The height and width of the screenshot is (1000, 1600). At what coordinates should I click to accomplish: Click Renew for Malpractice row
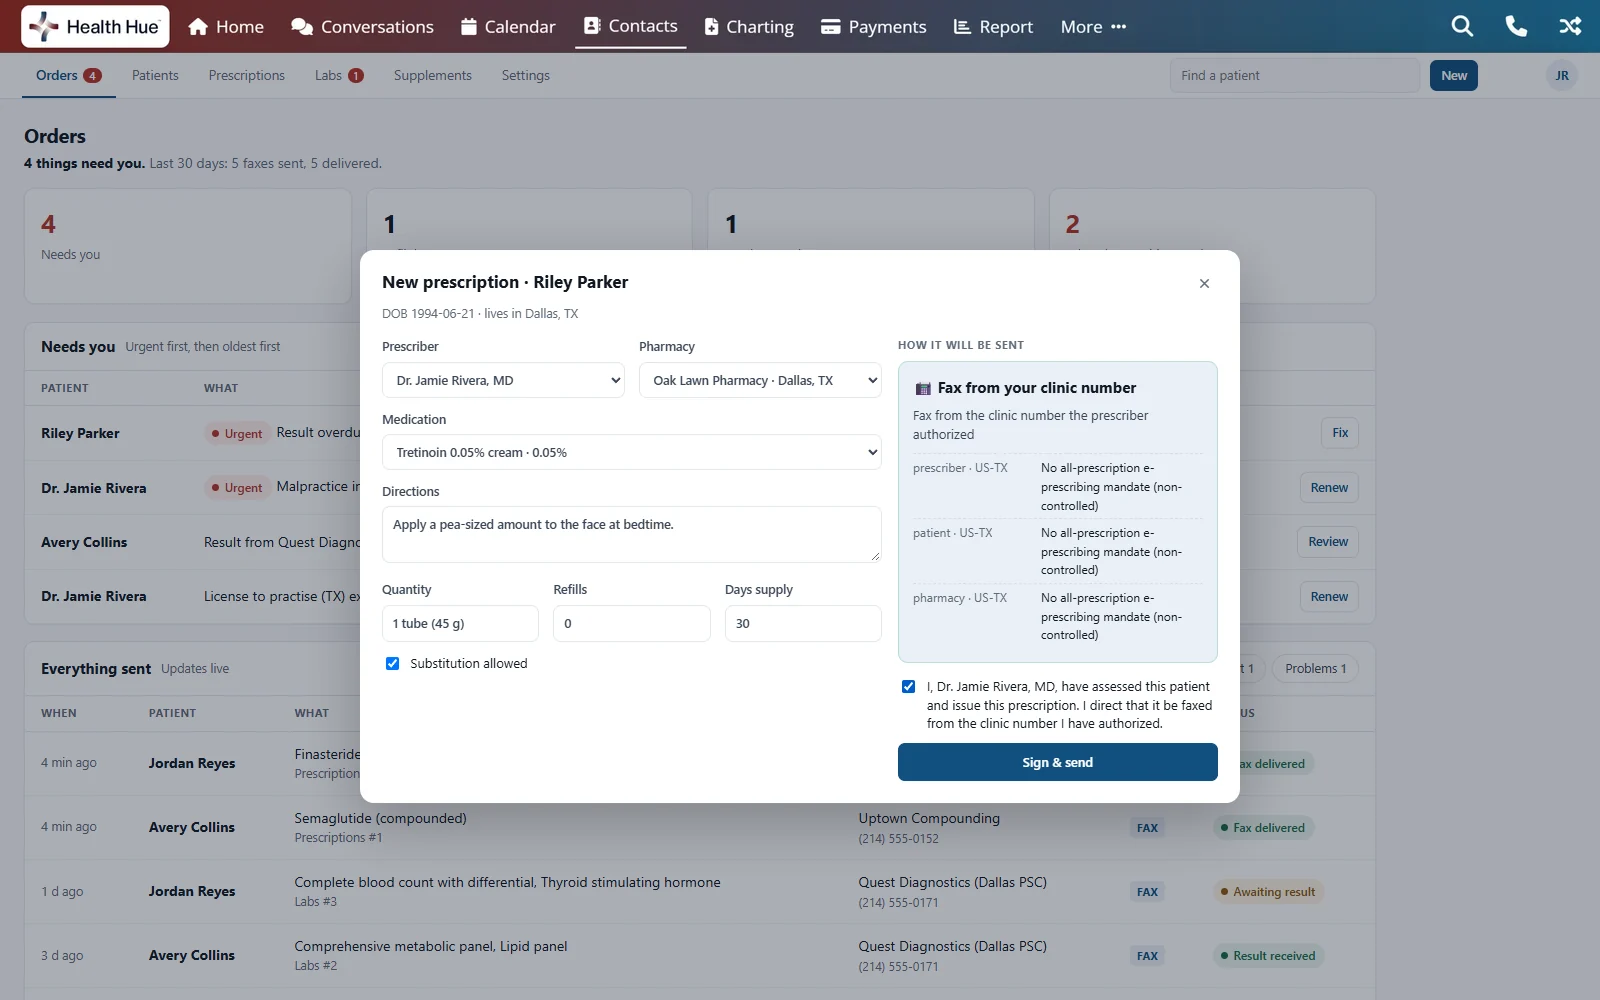[x=1329, y=488]
